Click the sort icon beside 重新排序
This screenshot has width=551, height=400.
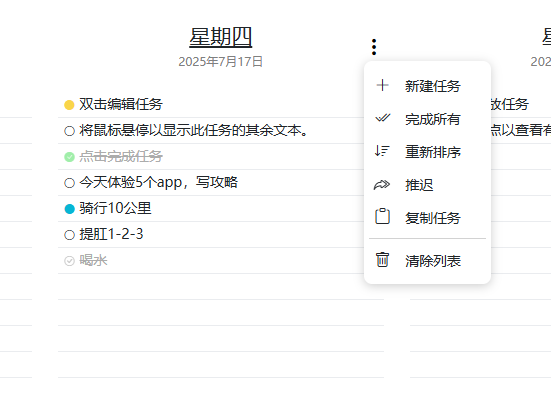[x=382, y=151]
